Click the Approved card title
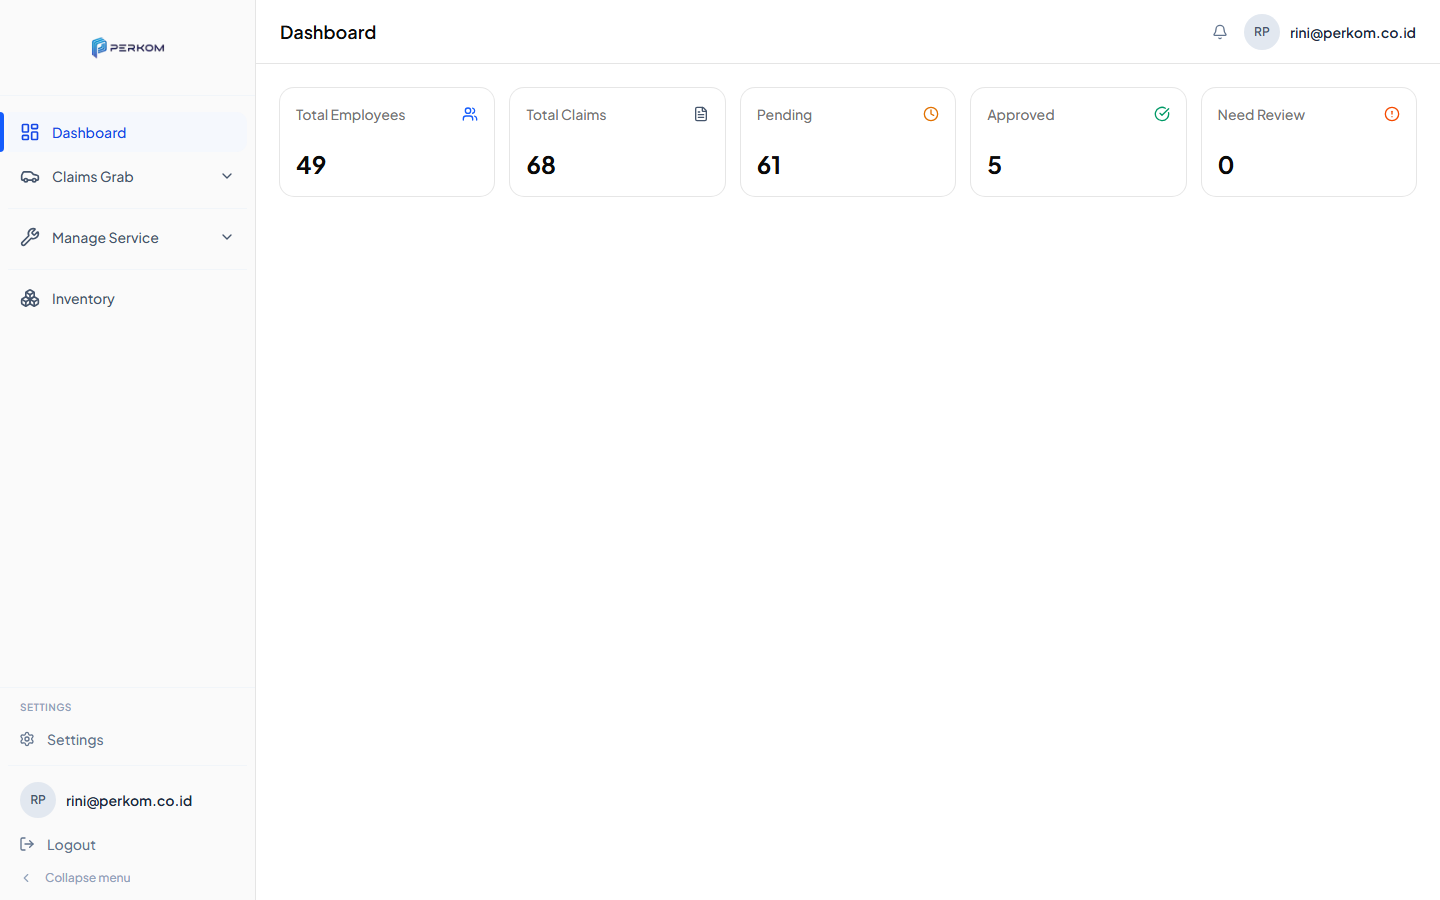The height and width of the screenshot is (900, 1440). (x=1021, y=115)
